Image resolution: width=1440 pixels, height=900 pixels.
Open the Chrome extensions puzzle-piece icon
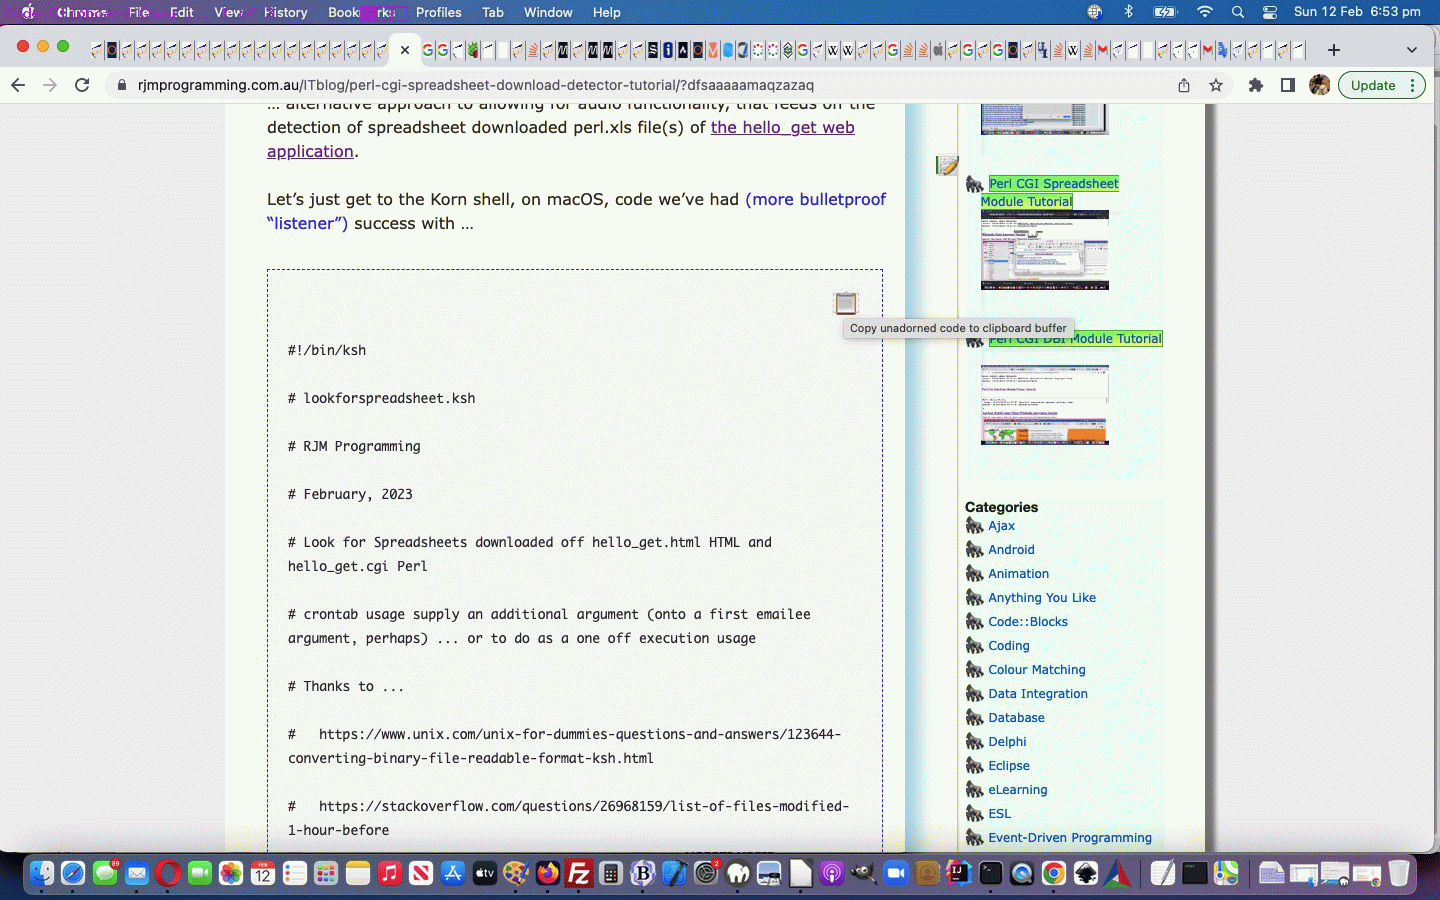1256,85
